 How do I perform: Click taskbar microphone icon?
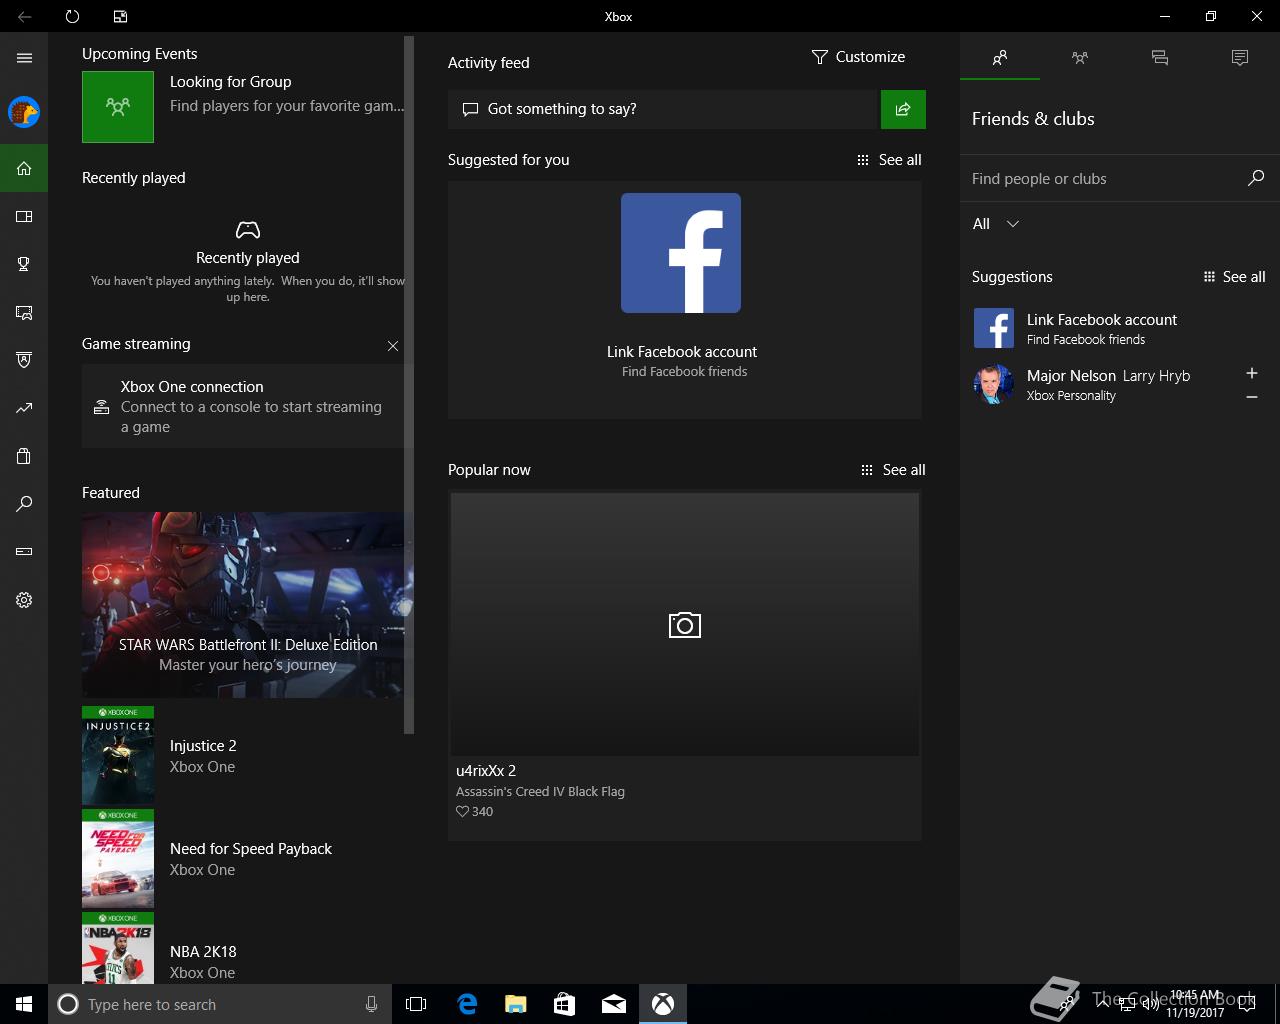tap(372, 1004)
